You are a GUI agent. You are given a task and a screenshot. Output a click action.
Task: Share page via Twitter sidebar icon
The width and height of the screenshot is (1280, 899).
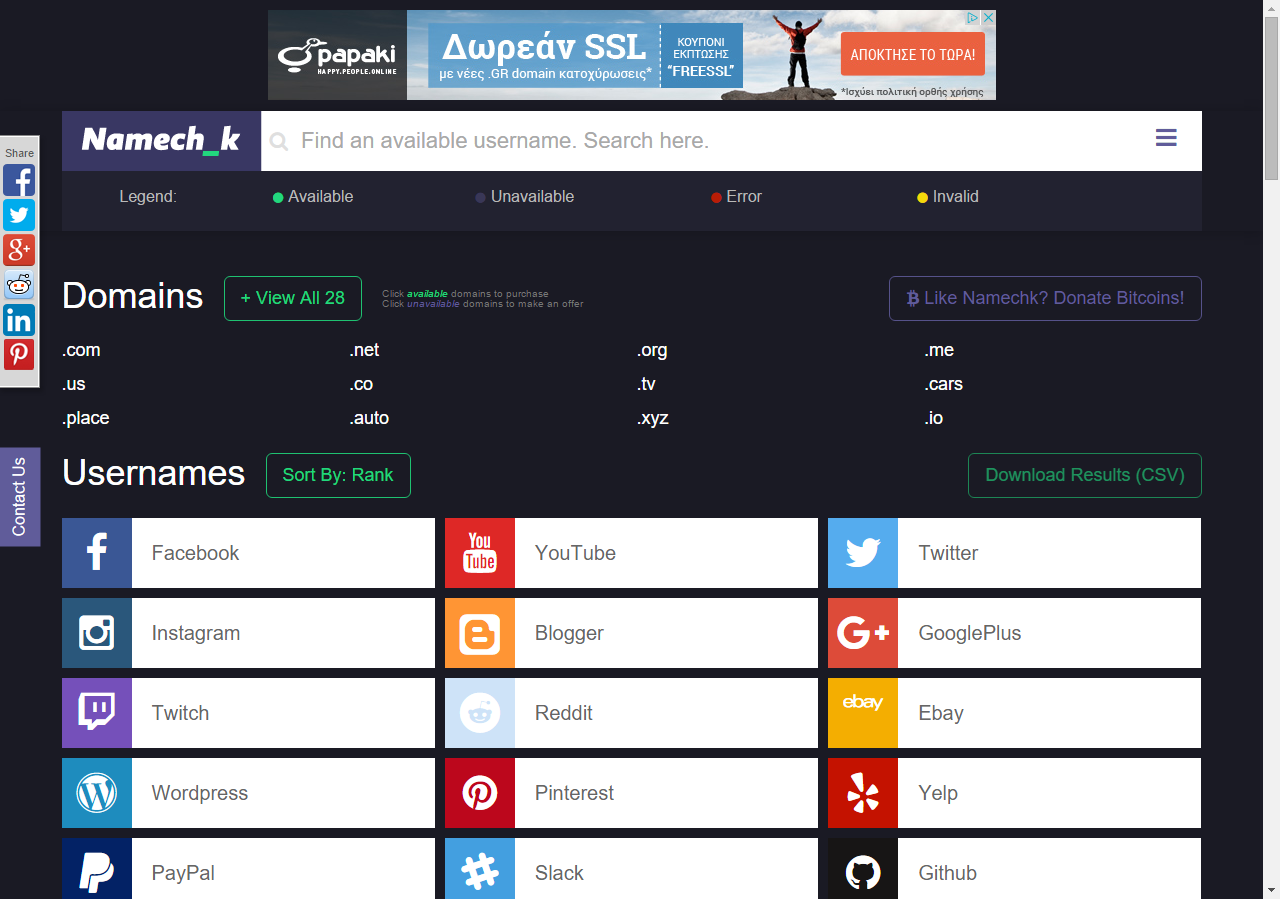(19, 215)
